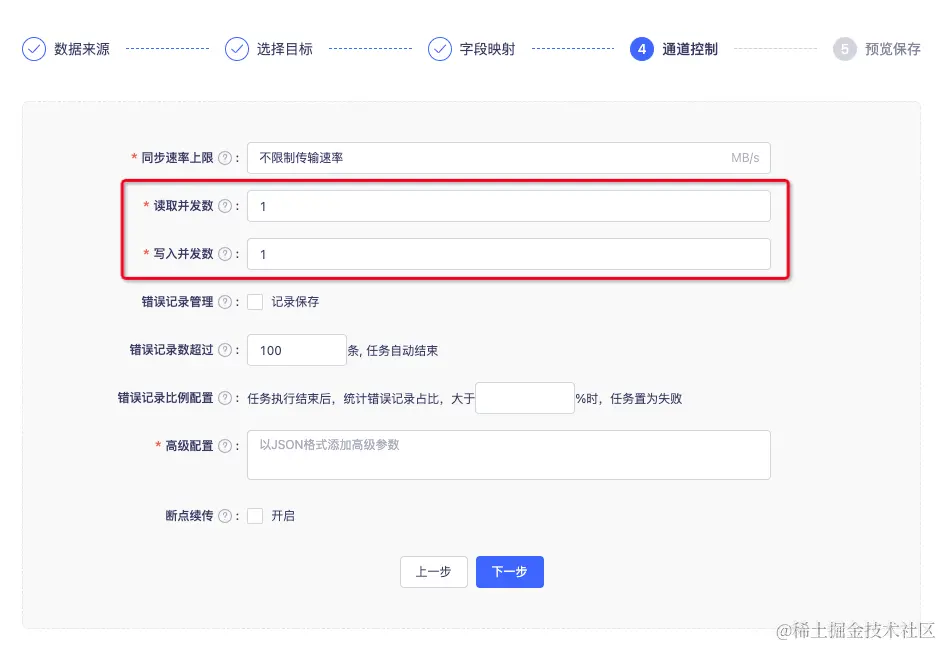Image resolution: width=942 pixels, height=647 pixels.
Task: Open help icon beside 断点续传
Action: pyautogui.click(x=225, y=516)
